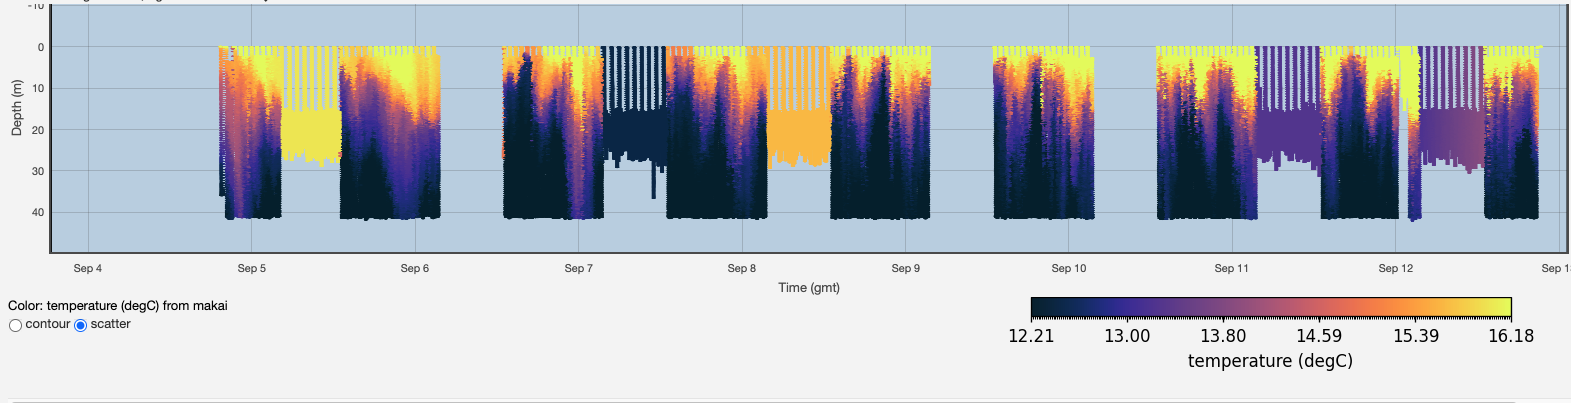
Task: Click the Sep 5 time axis tick
Action: point(251,268)
